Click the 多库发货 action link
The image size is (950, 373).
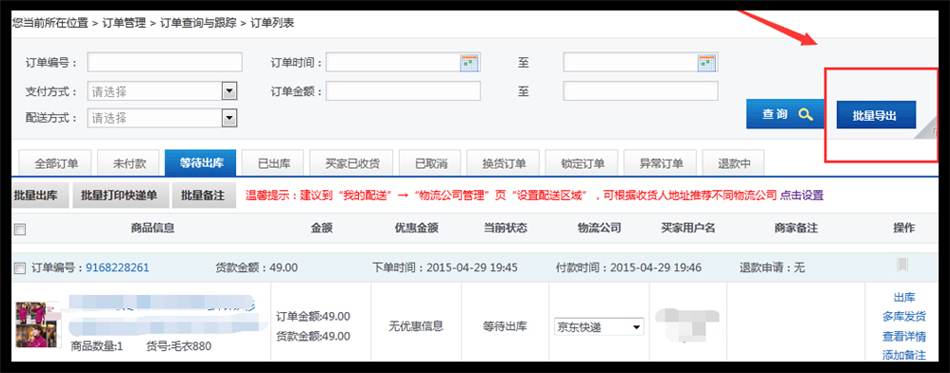pos(904,317)
